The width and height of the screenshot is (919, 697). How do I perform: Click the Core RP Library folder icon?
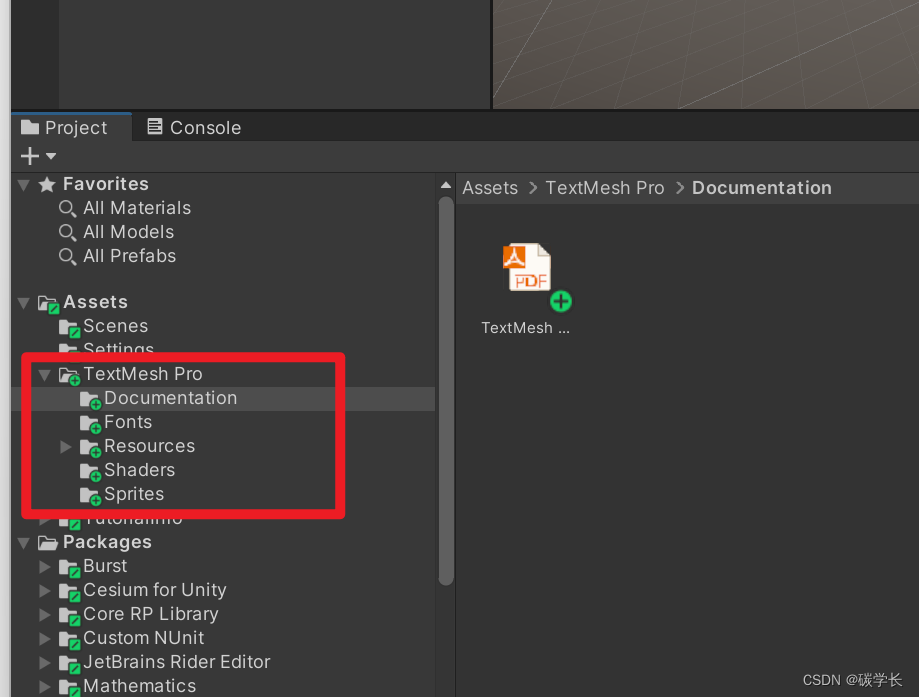69,617
